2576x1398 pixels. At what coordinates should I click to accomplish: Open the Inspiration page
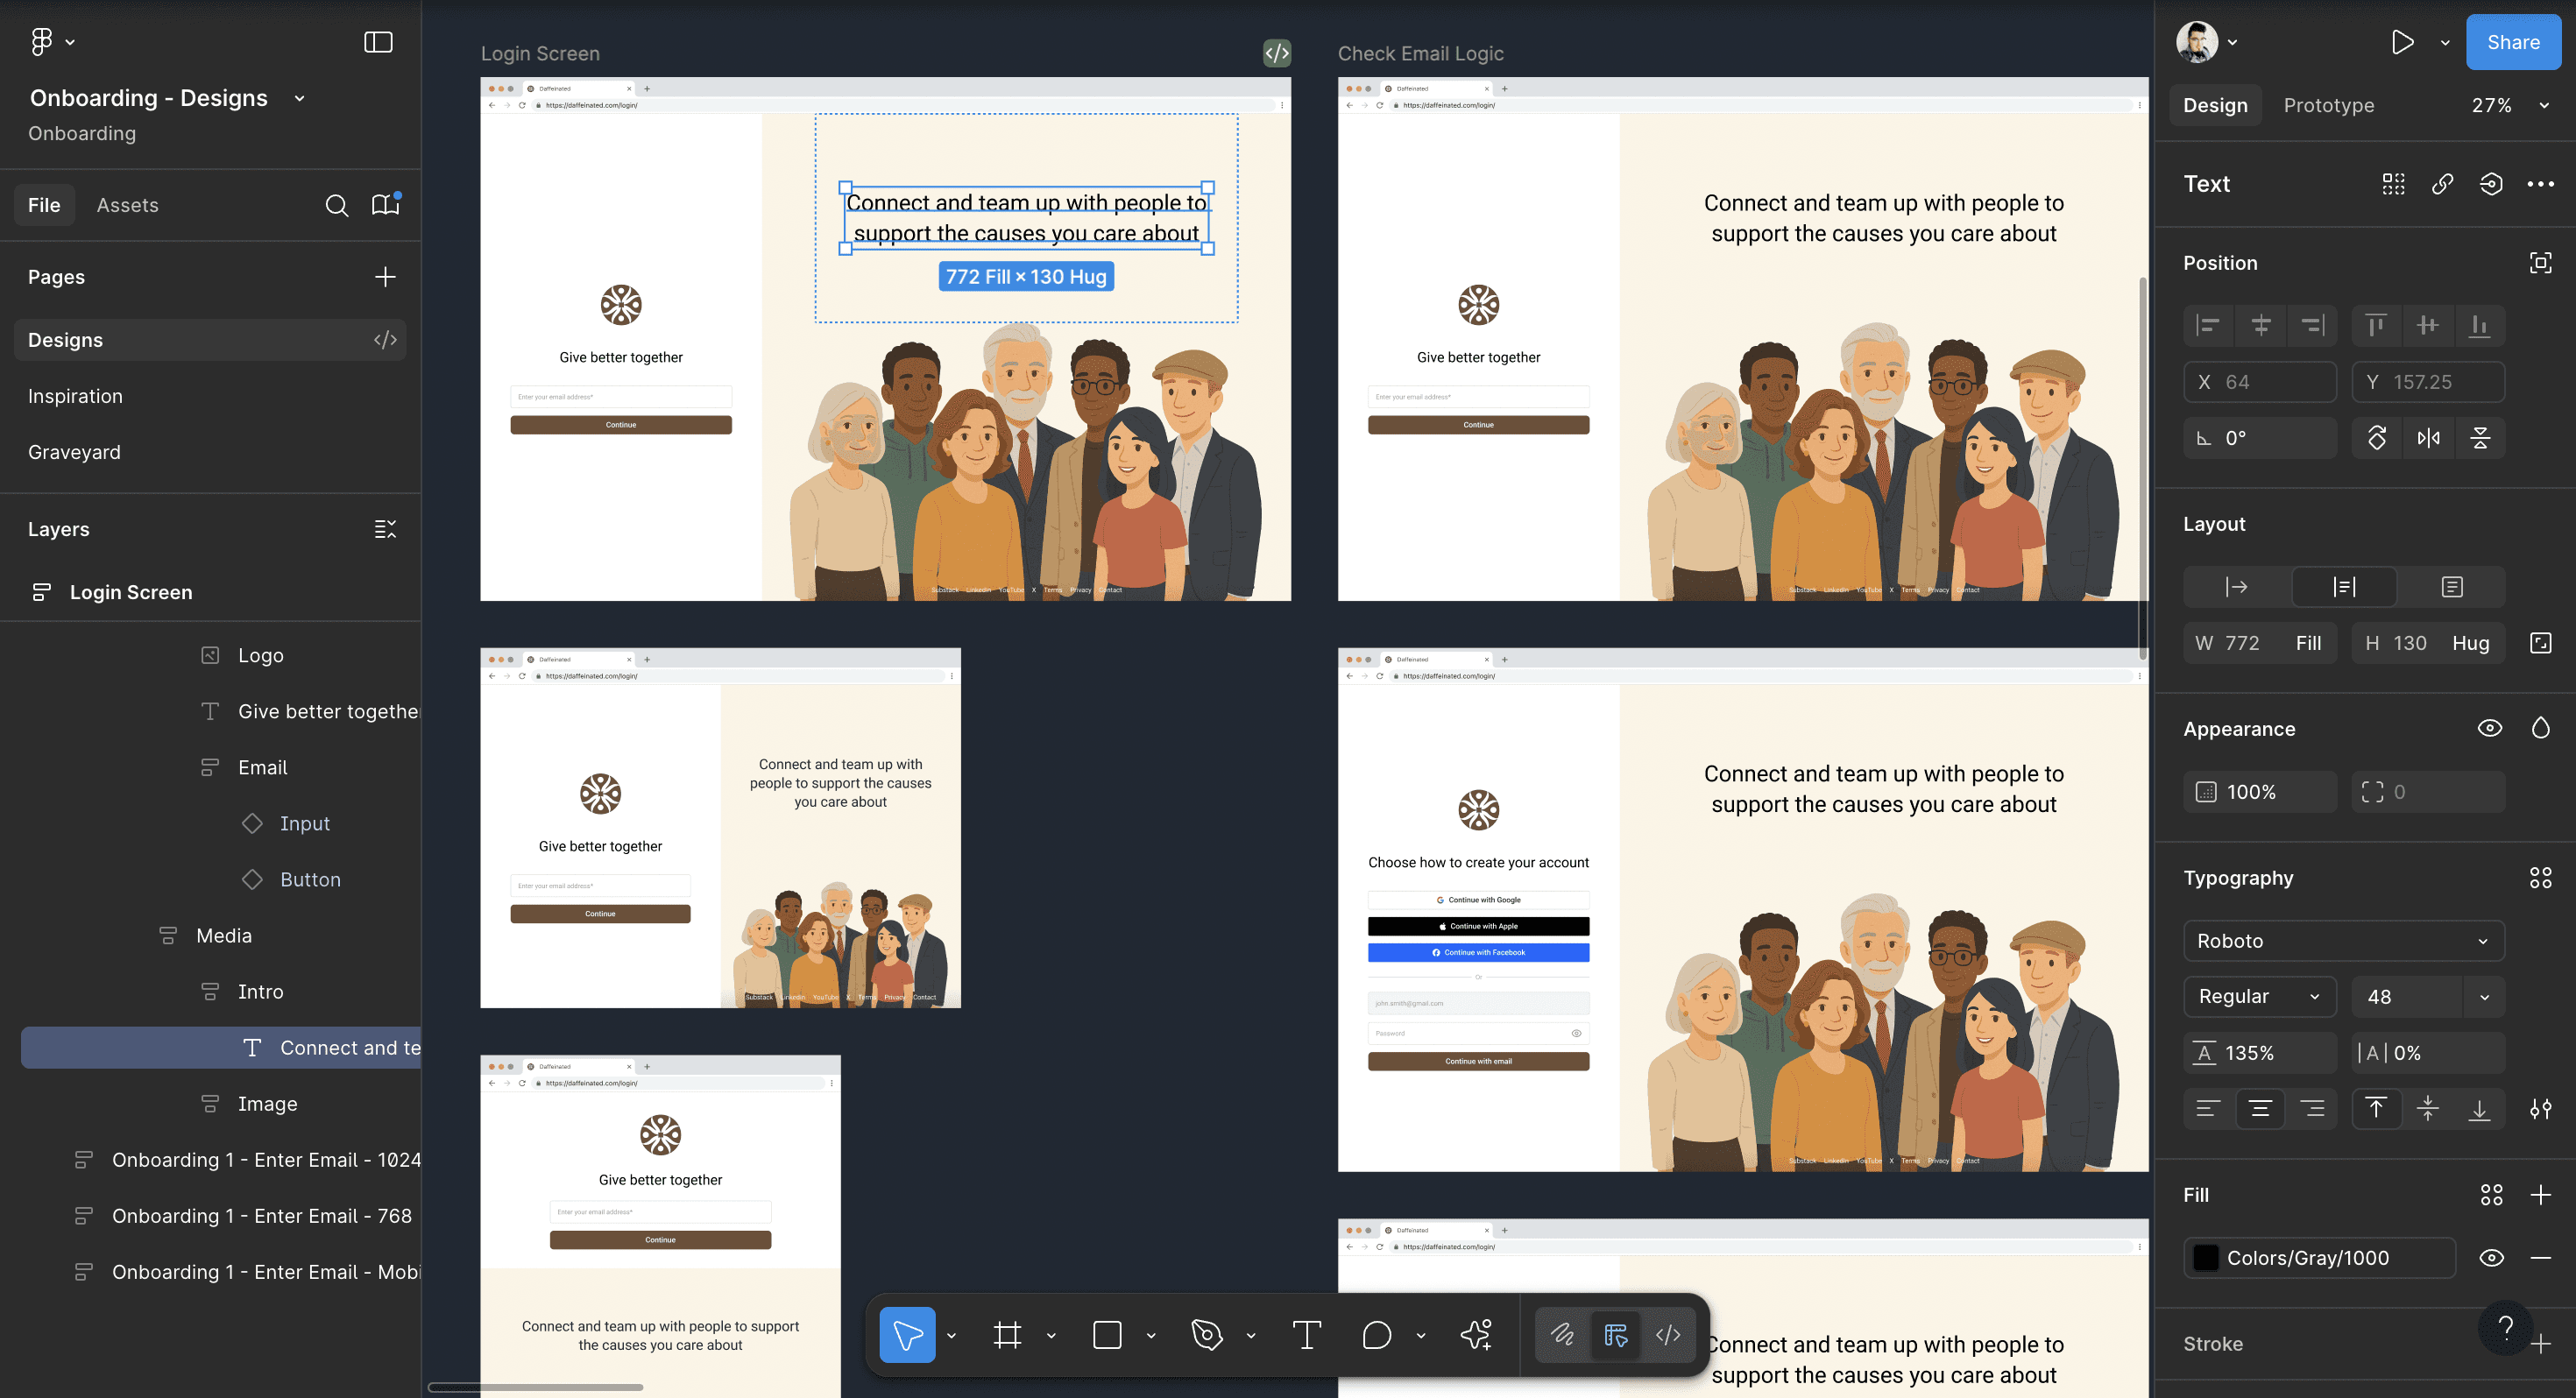click(x=75, y=396)
